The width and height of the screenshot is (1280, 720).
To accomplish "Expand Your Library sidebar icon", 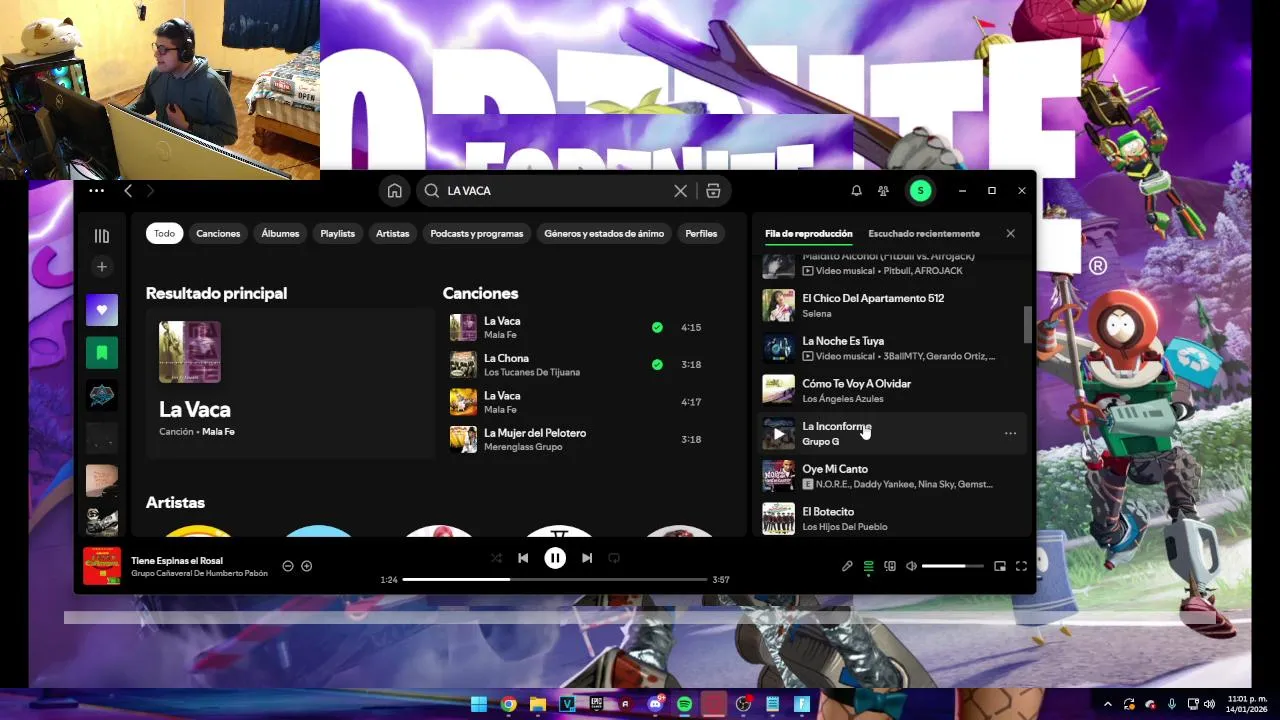I will (x=102, y=236).
